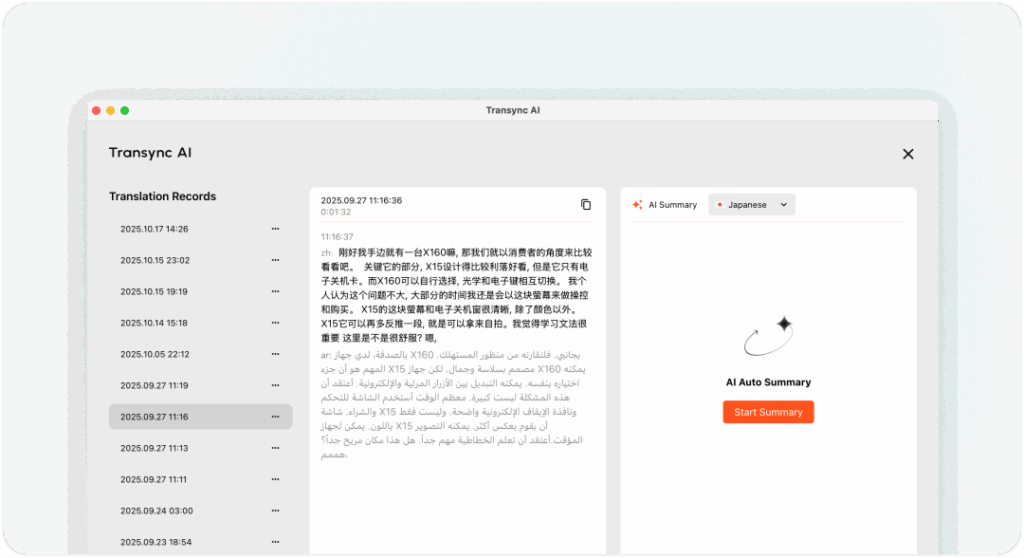
Task: Copy the translation record text
Action: [586, 205]
